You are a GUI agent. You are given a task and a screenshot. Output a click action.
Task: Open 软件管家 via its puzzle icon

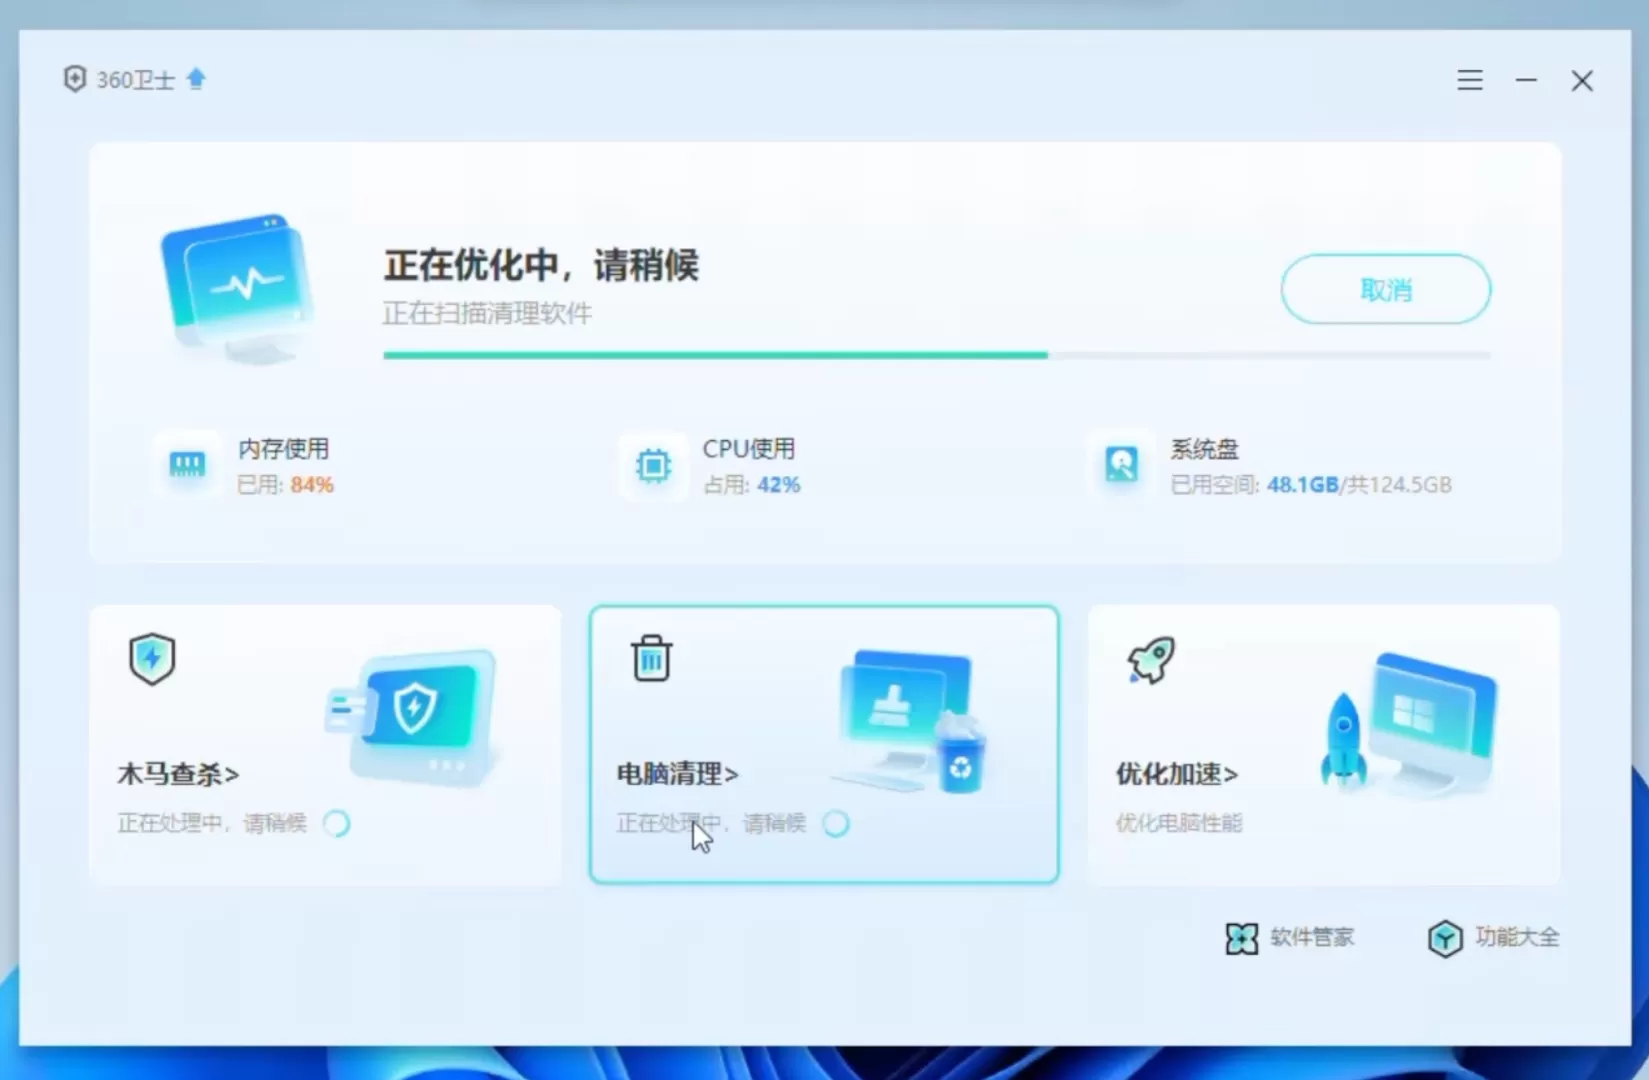point(1241,938)
